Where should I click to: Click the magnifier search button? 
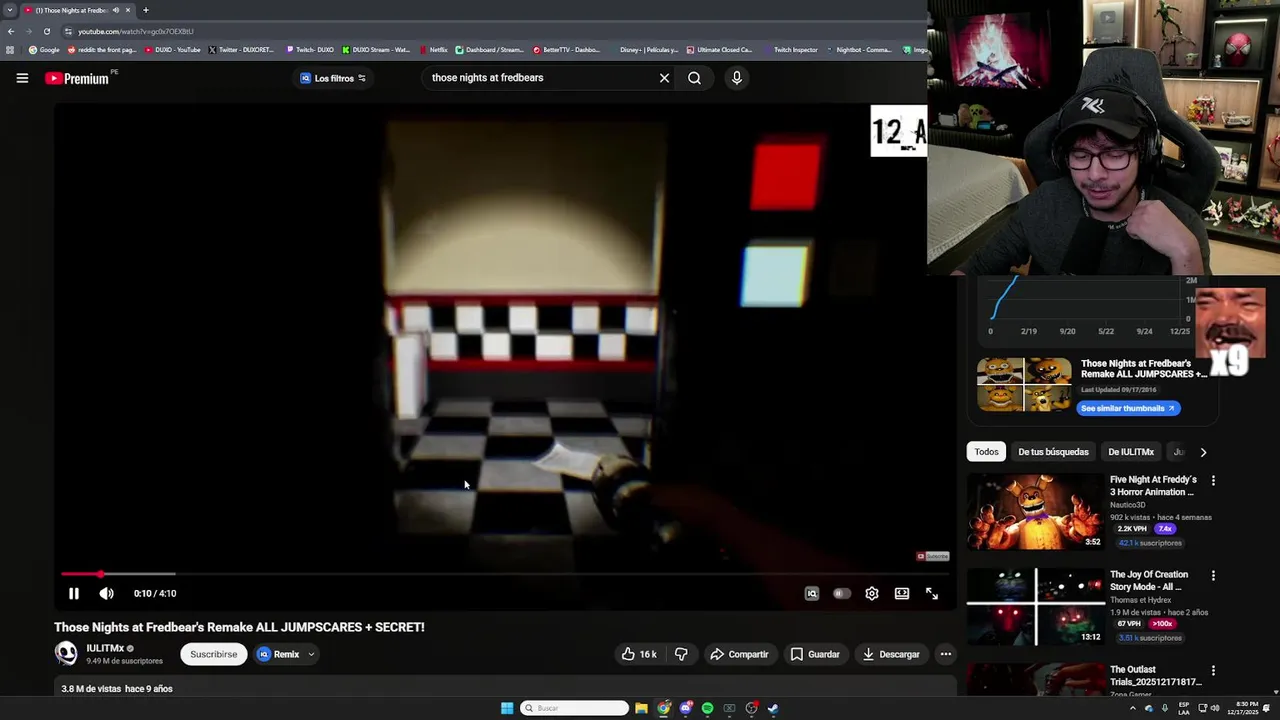[694, 78]
